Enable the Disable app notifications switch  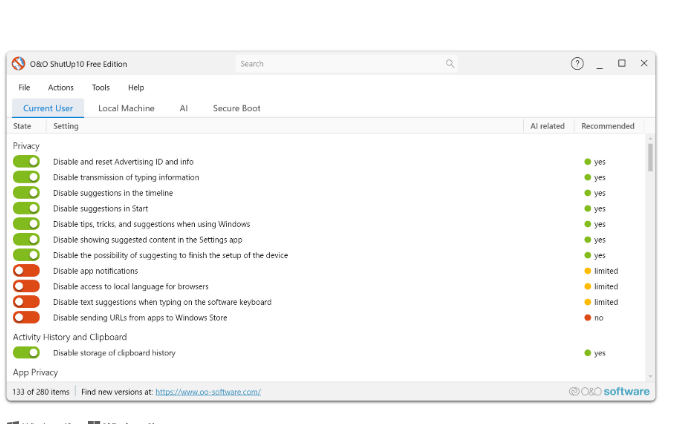click(x=26, y=270)
